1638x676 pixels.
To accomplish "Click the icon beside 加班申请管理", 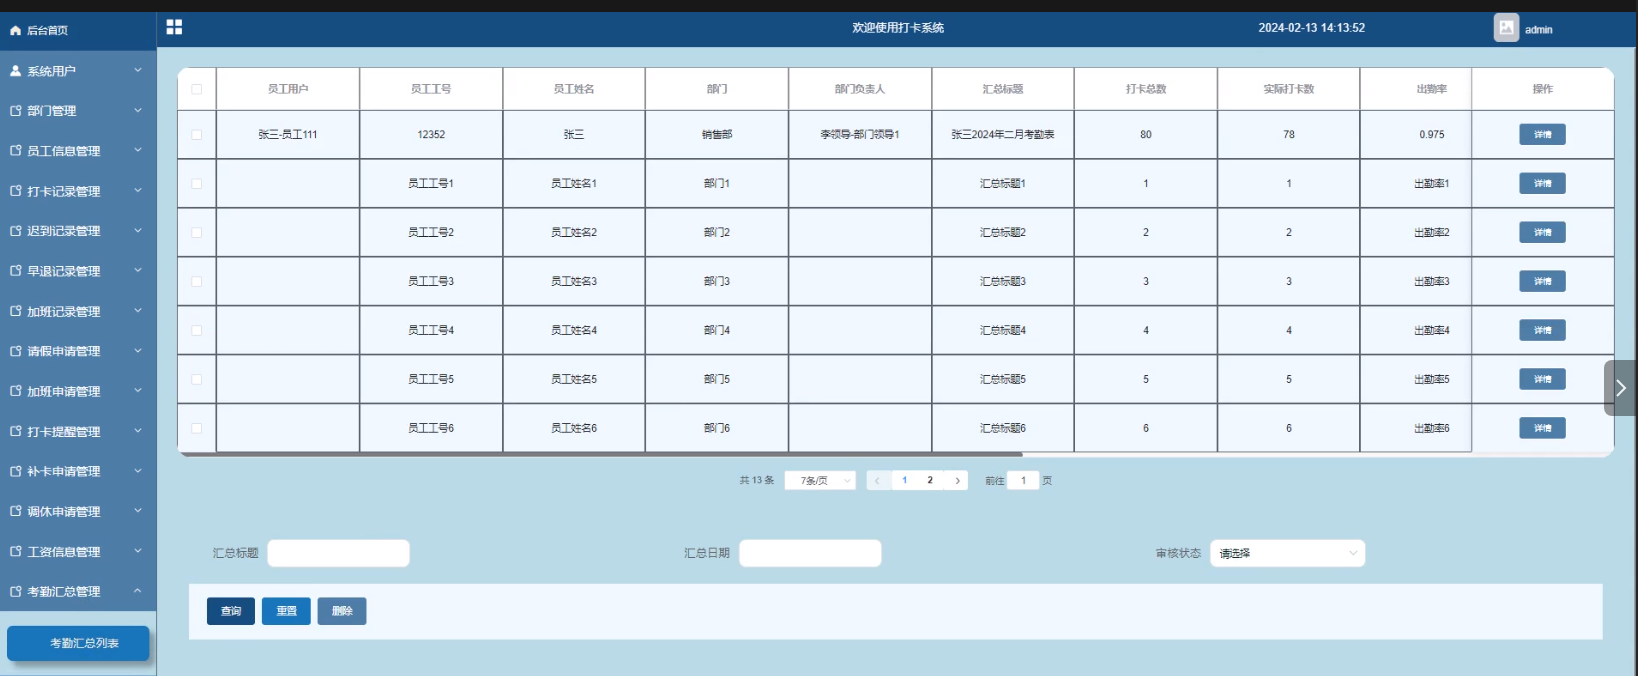I will pyautogui.click(x=15, y=391).
